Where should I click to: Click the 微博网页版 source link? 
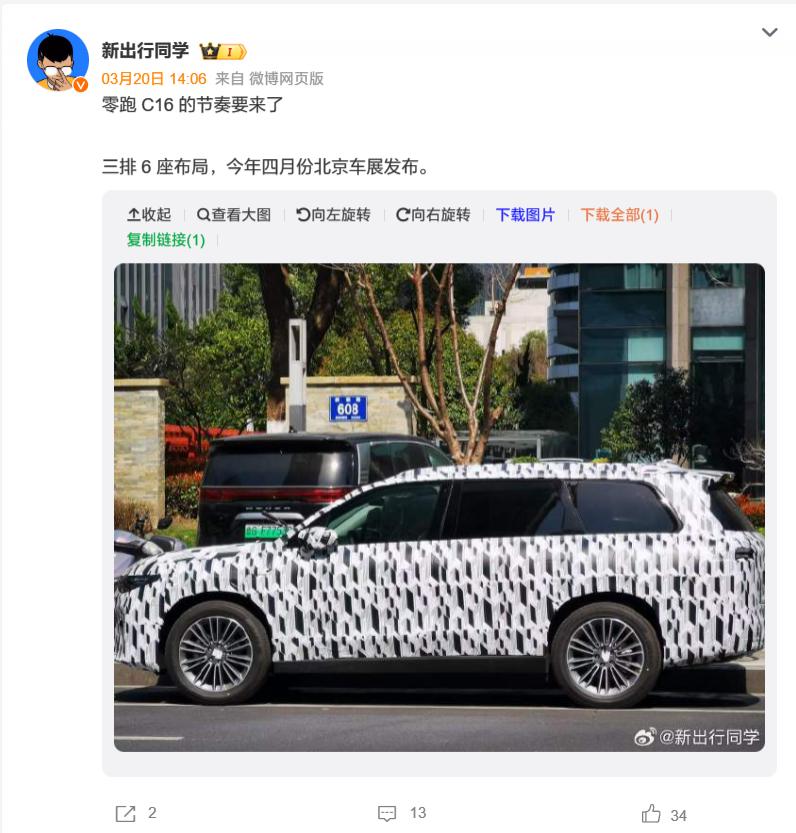coord(286,79)
